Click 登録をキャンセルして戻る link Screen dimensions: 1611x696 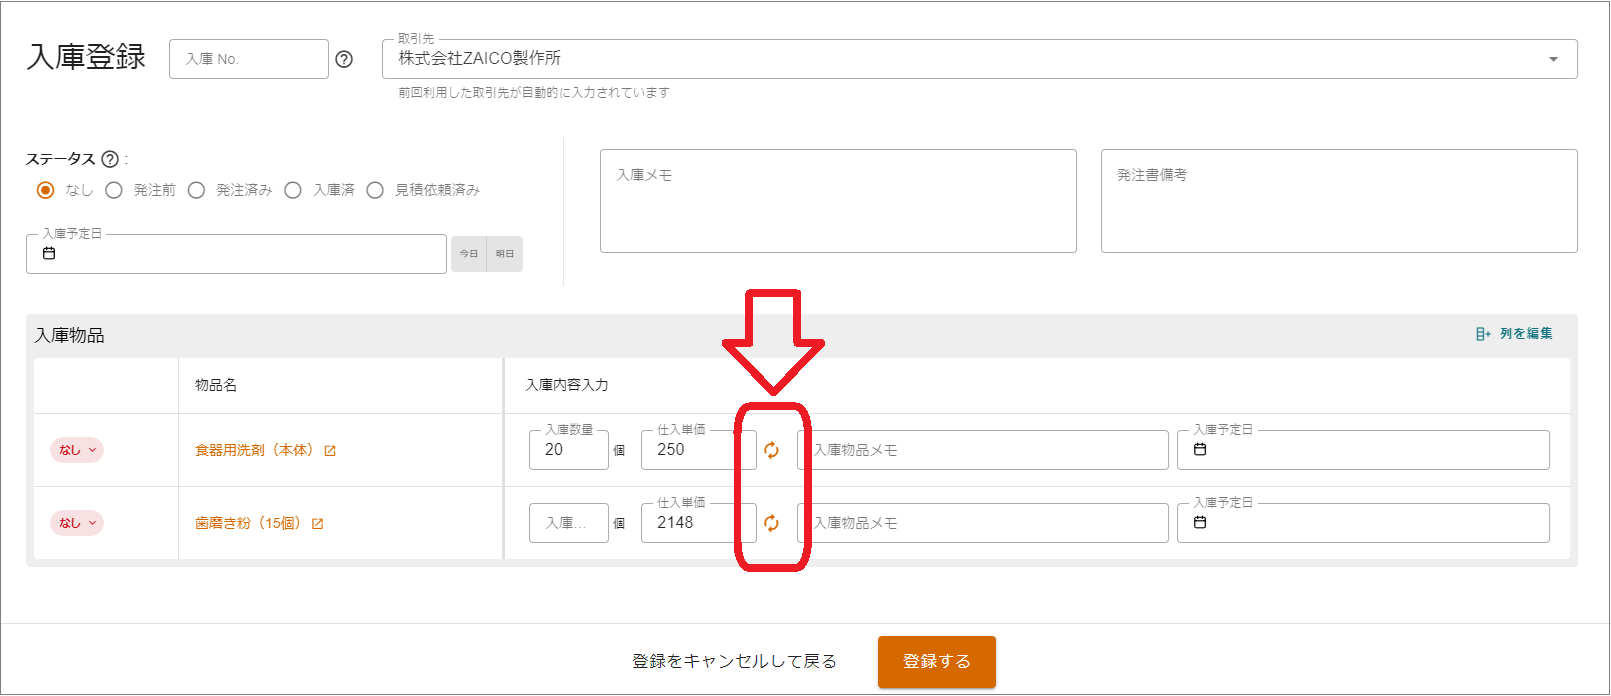coord(734,661)
